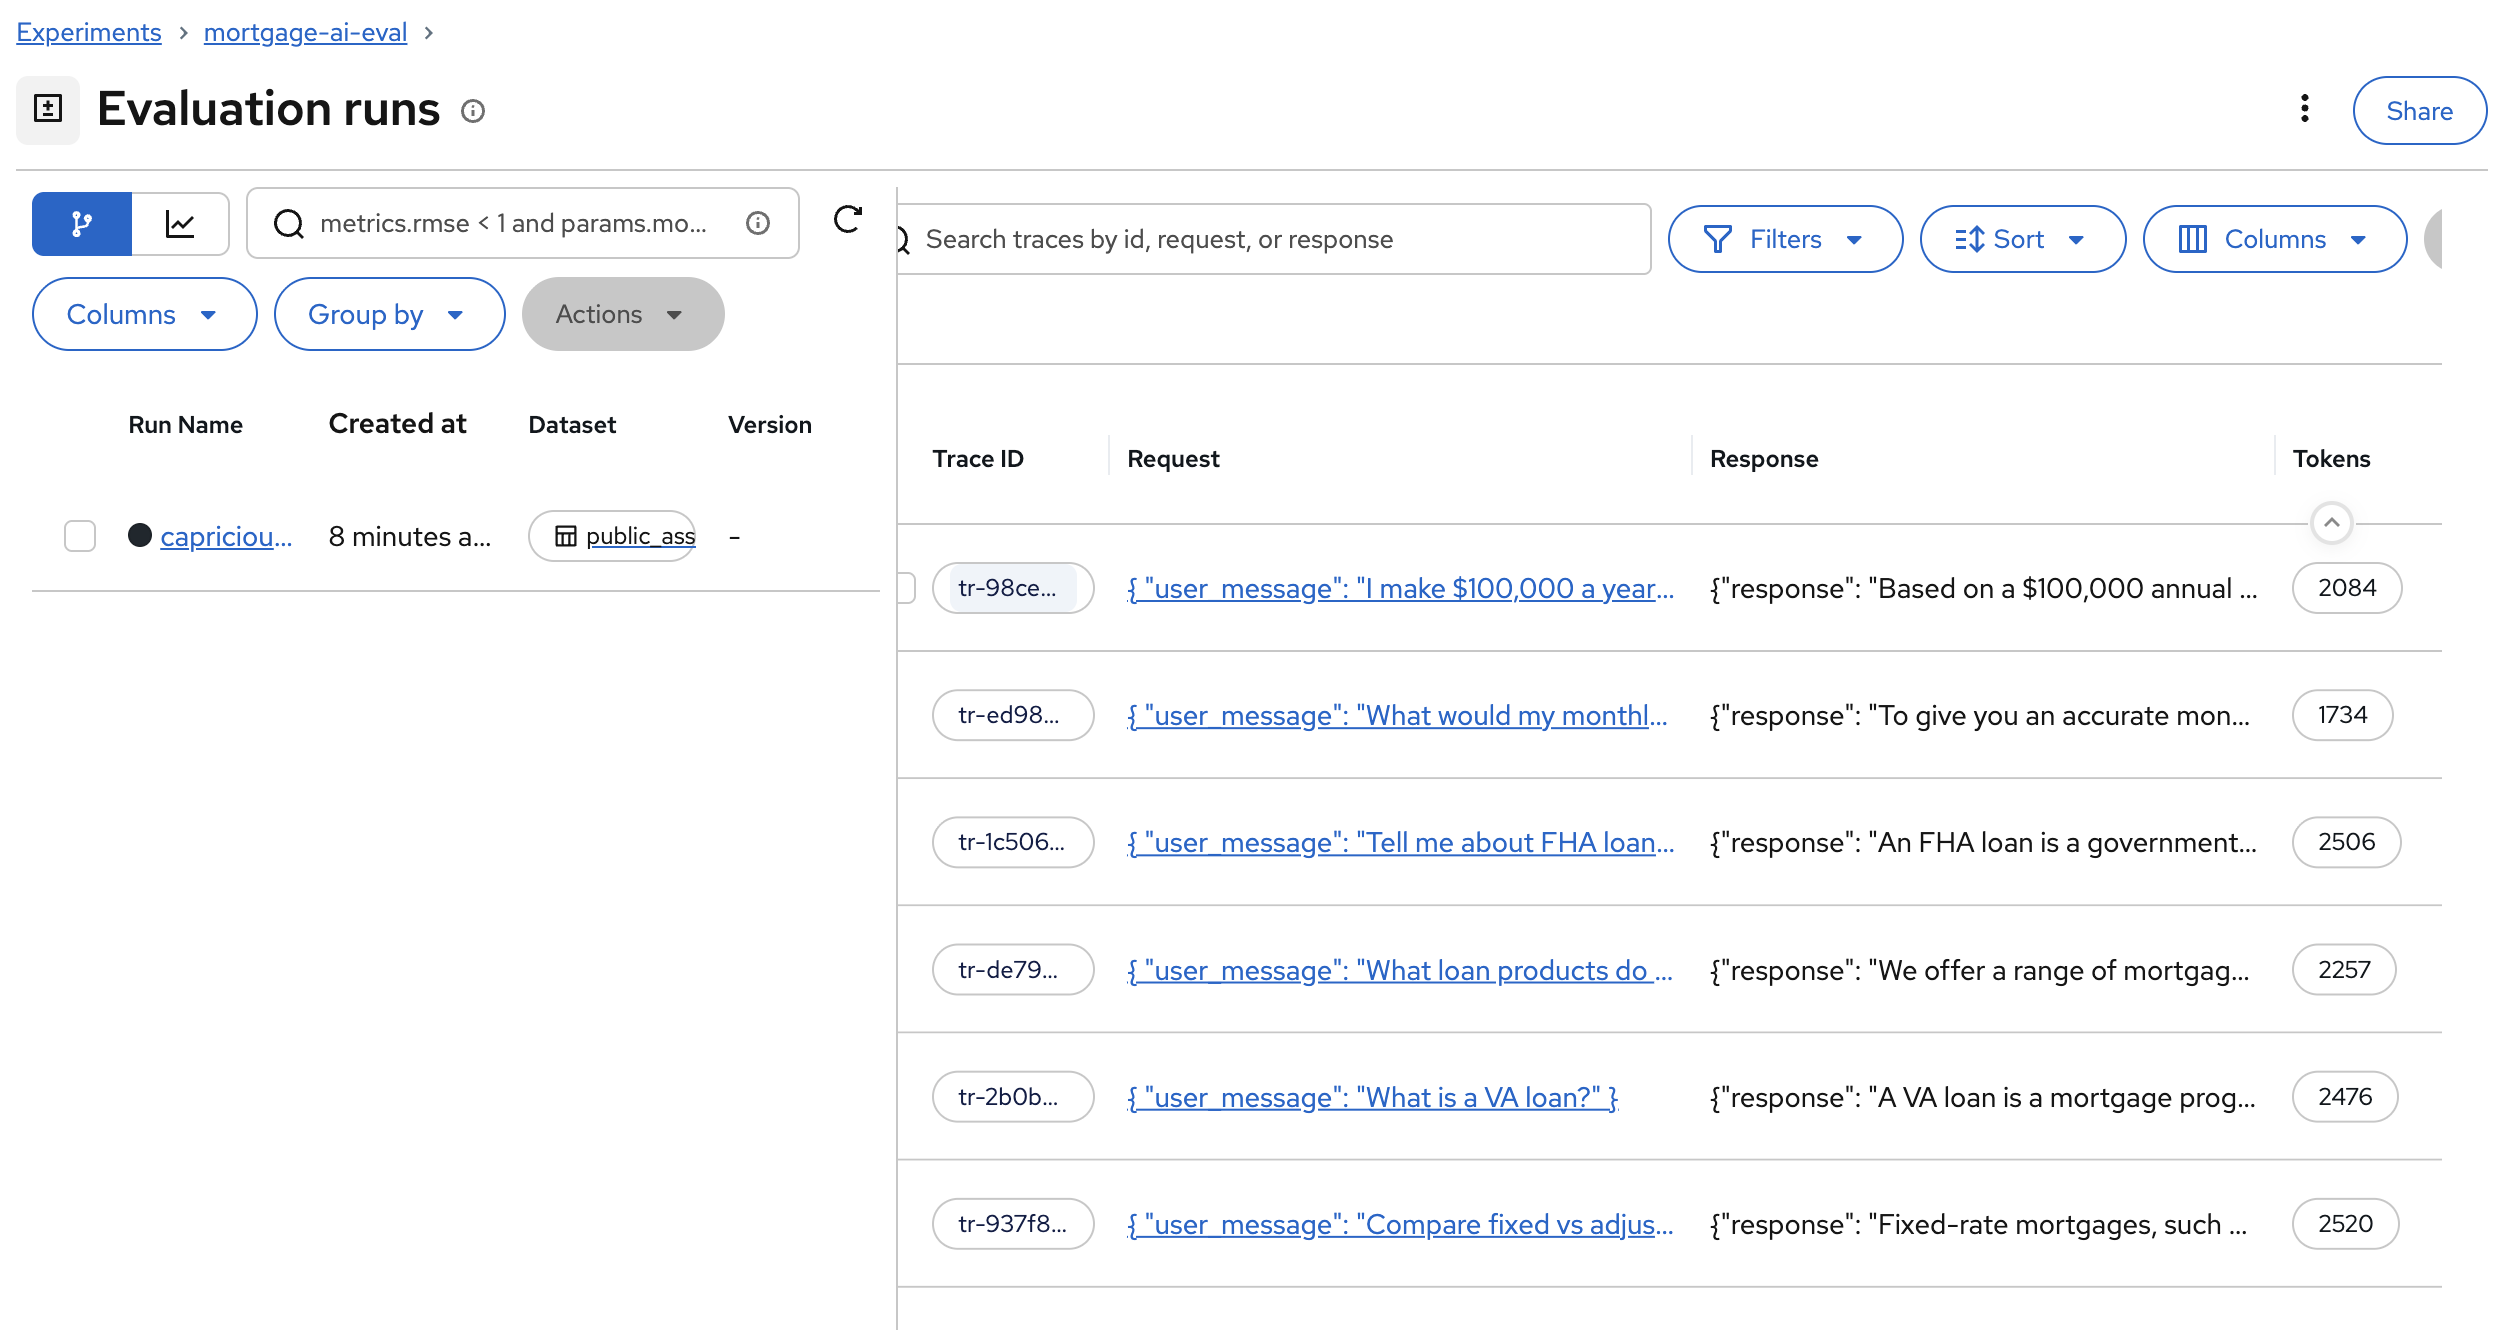Click the collapse arrow above Tokens column
The height and width of the screenshot is (1330, 2496).
point(2331,523)
